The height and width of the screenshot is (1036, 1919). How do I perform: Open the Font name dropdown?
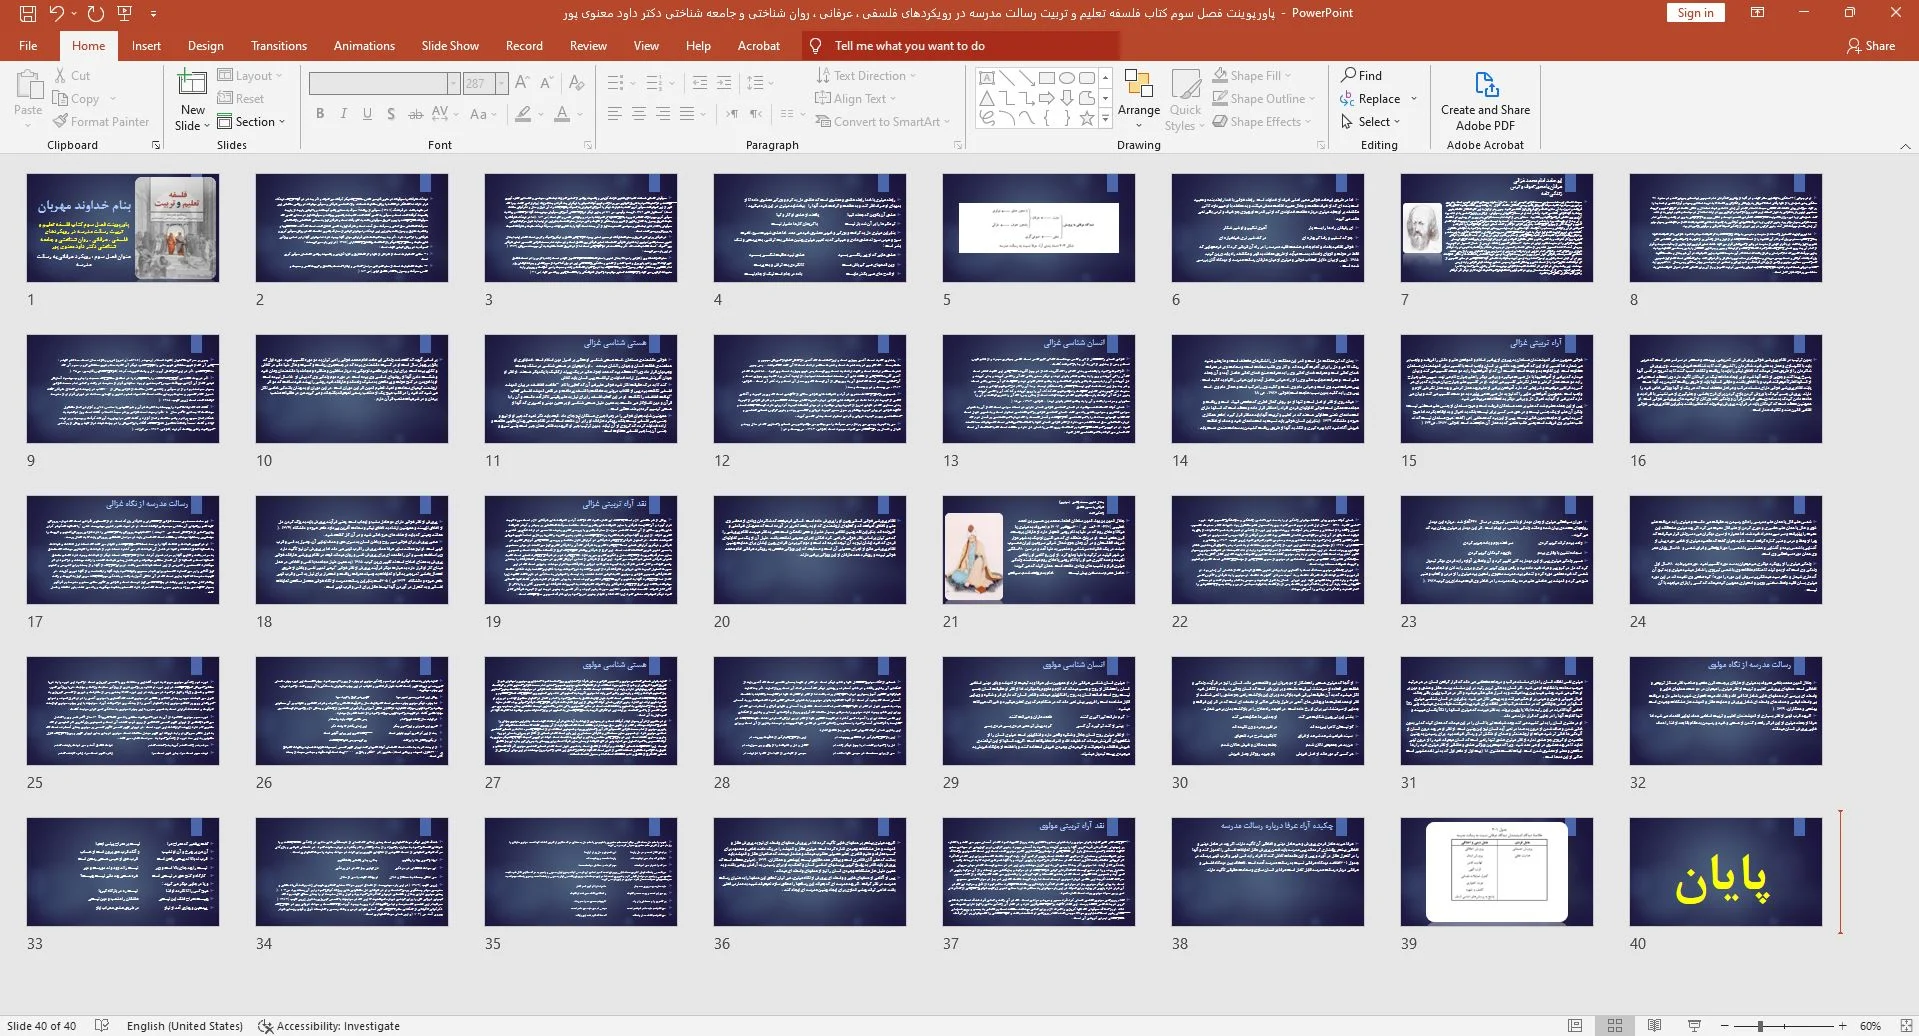click(453, 84)
